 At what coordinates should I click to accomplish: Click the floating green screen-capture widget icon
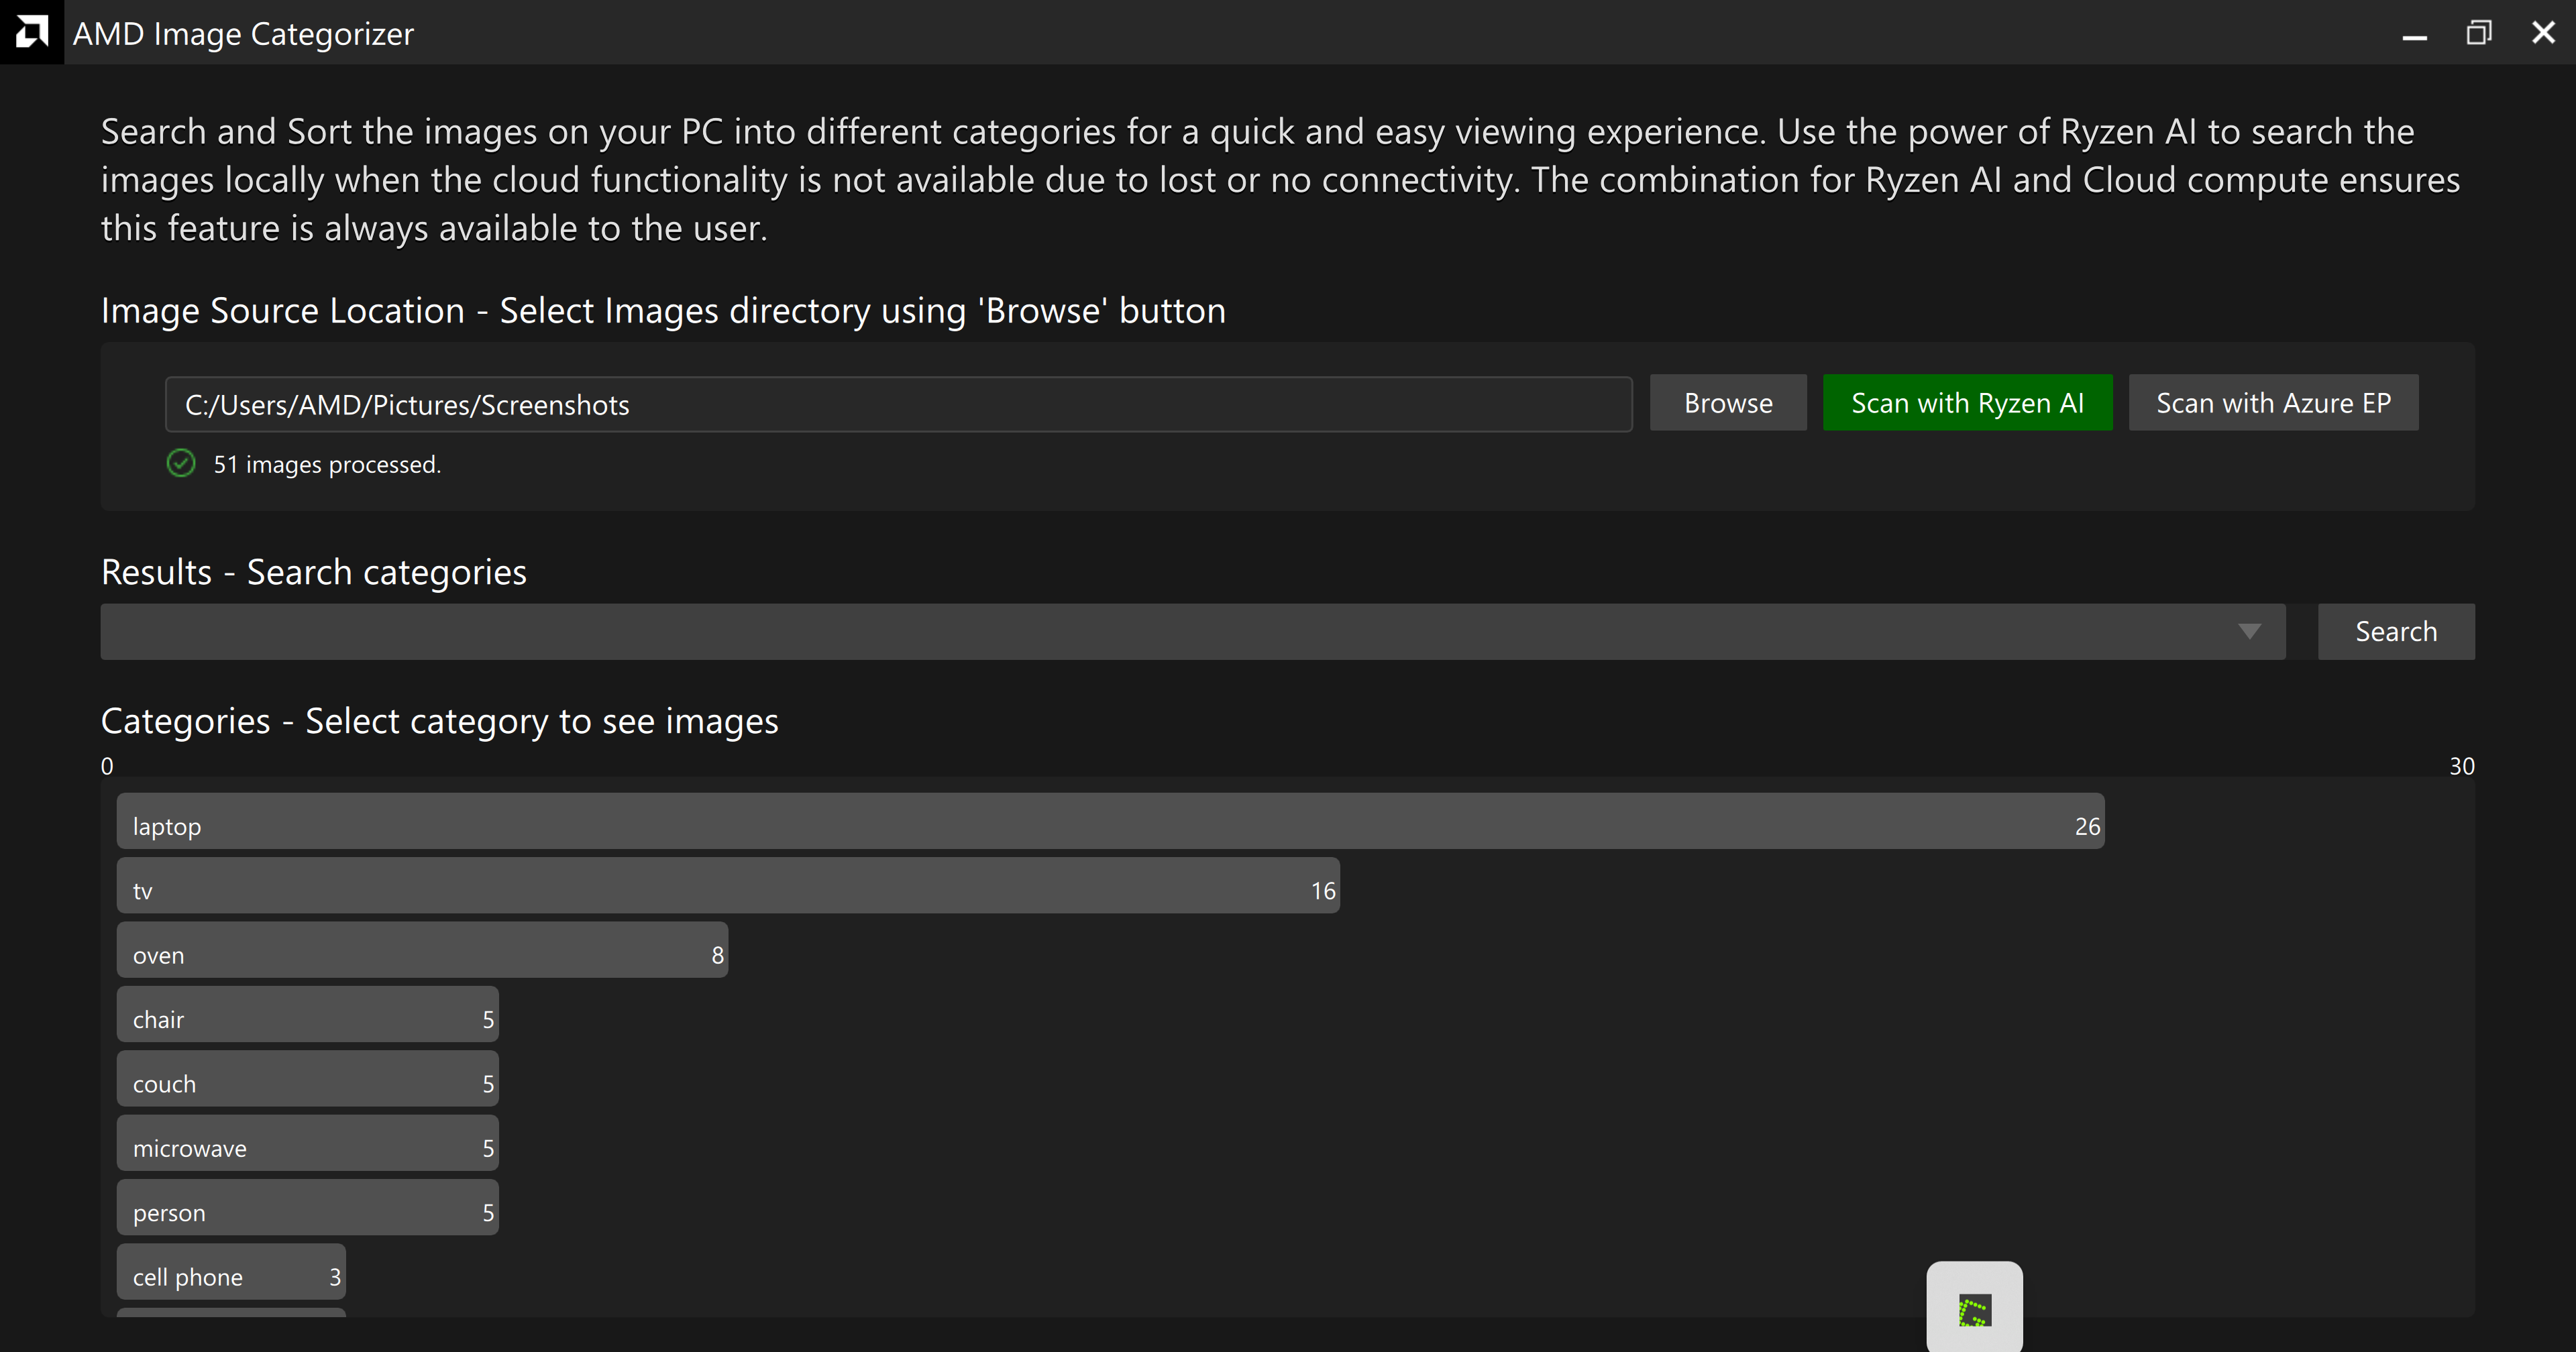tap(1974, 1310)
